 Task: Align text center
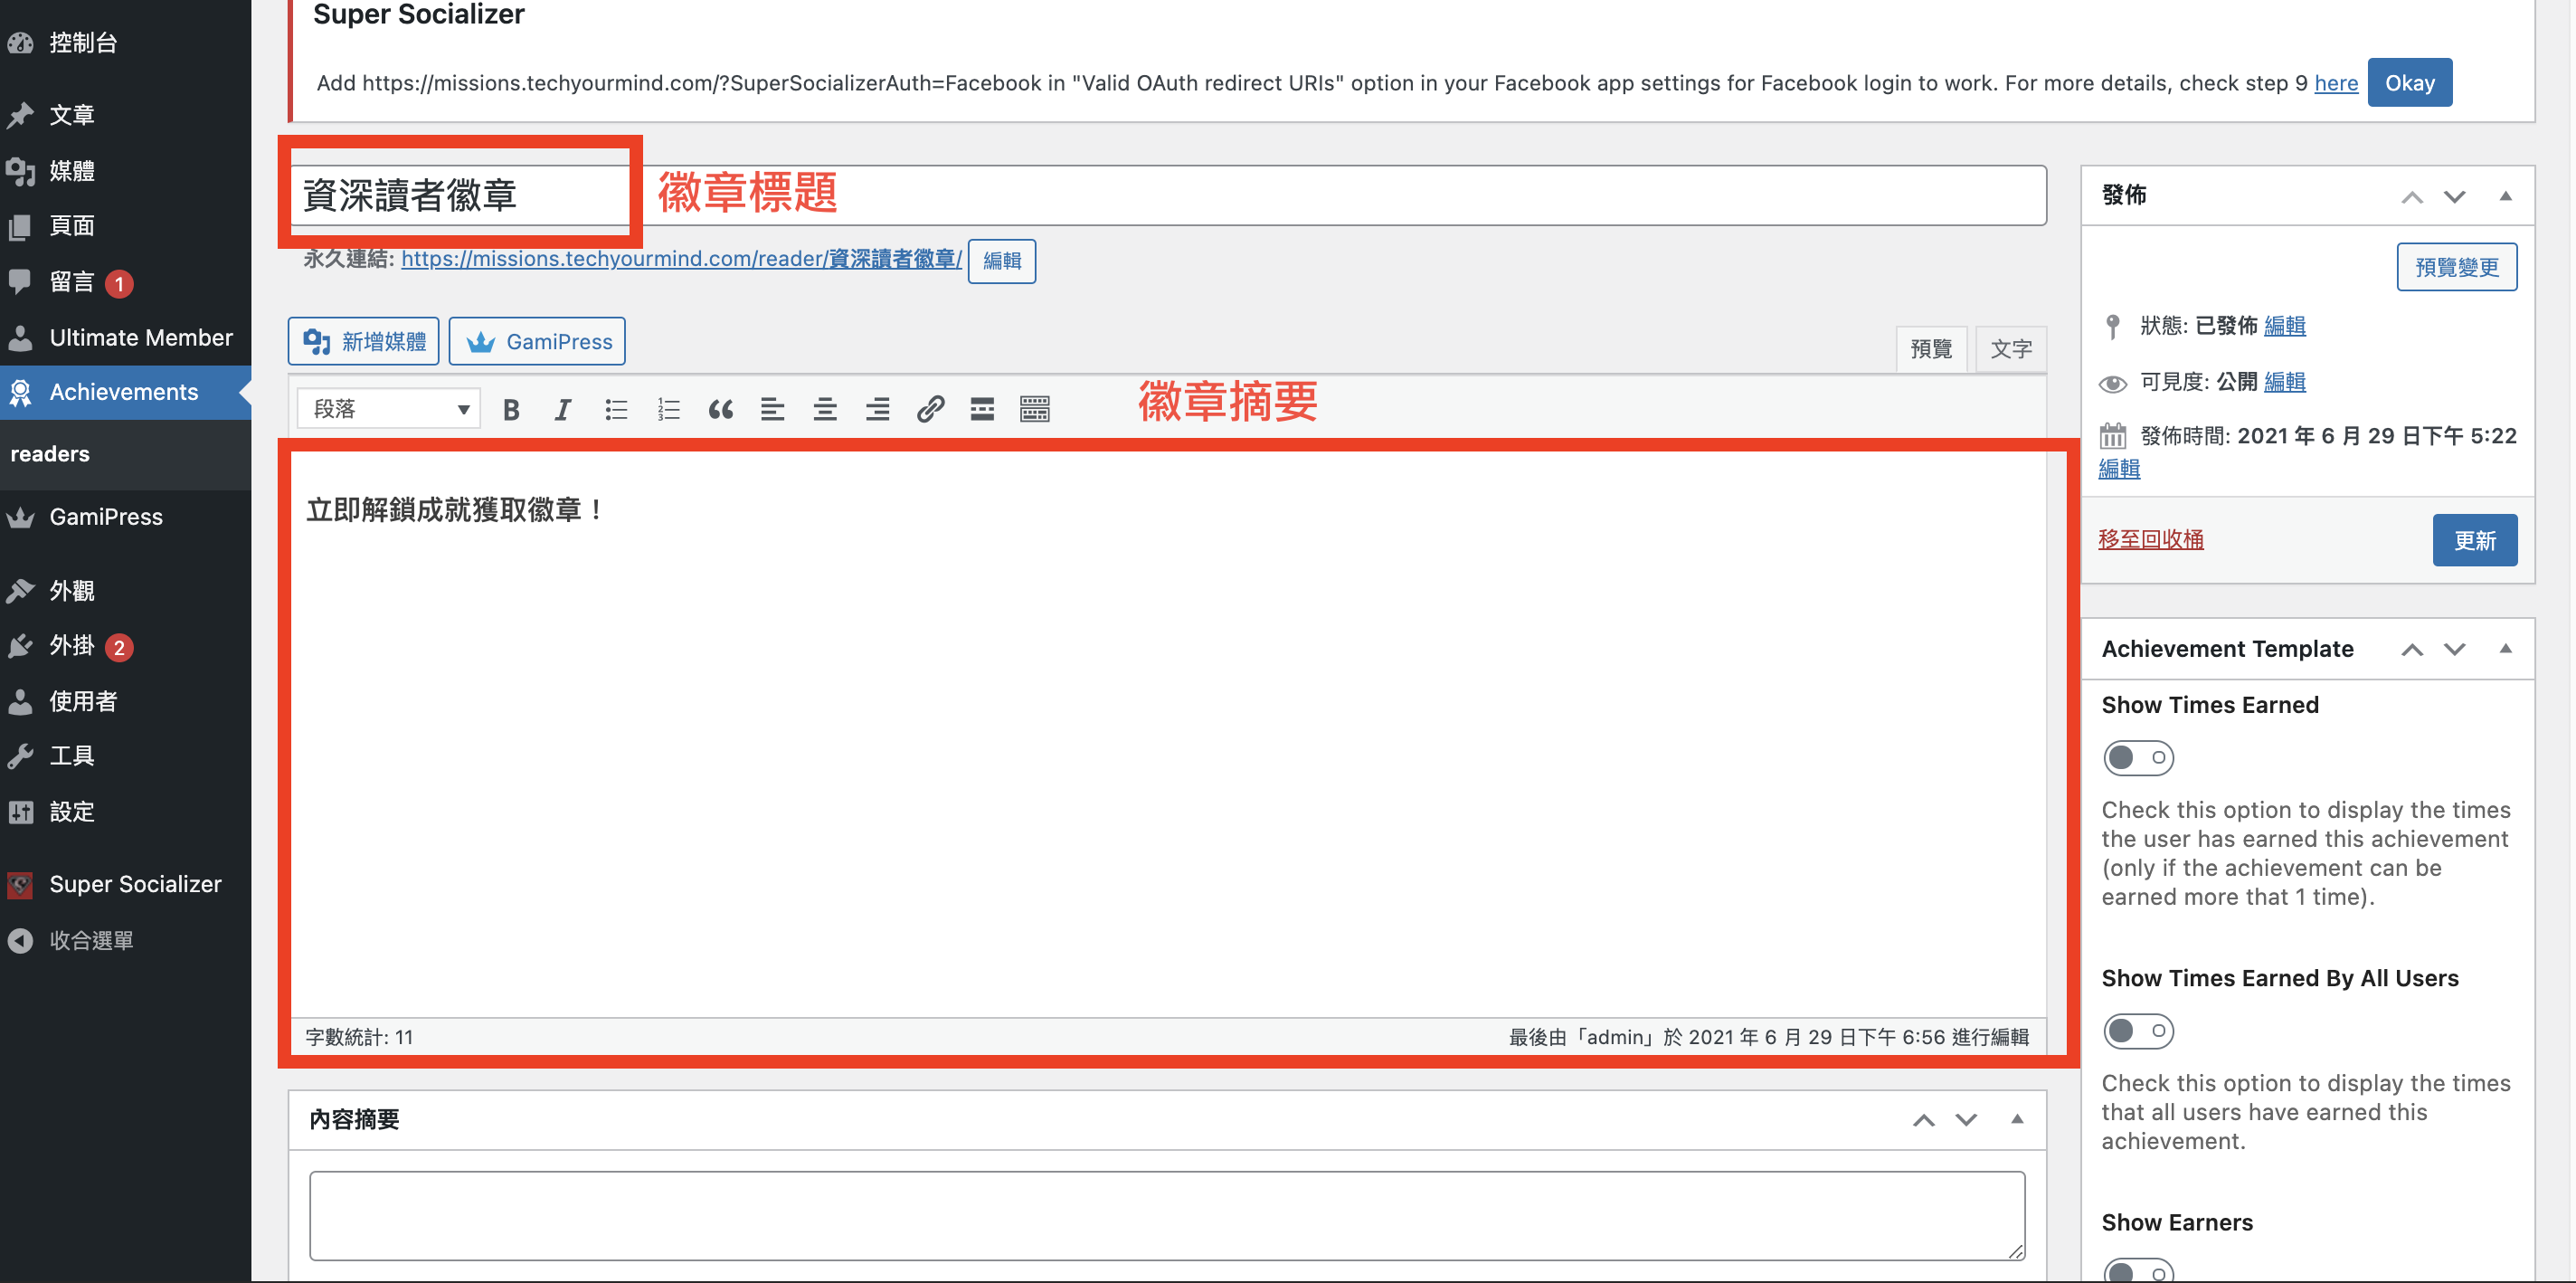click(x=825, y=409)
